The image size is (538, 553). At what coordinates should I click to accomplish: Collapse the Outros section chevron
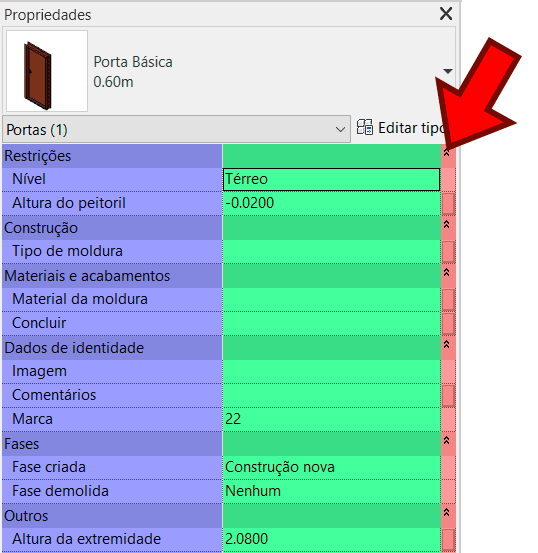[447, 512]
